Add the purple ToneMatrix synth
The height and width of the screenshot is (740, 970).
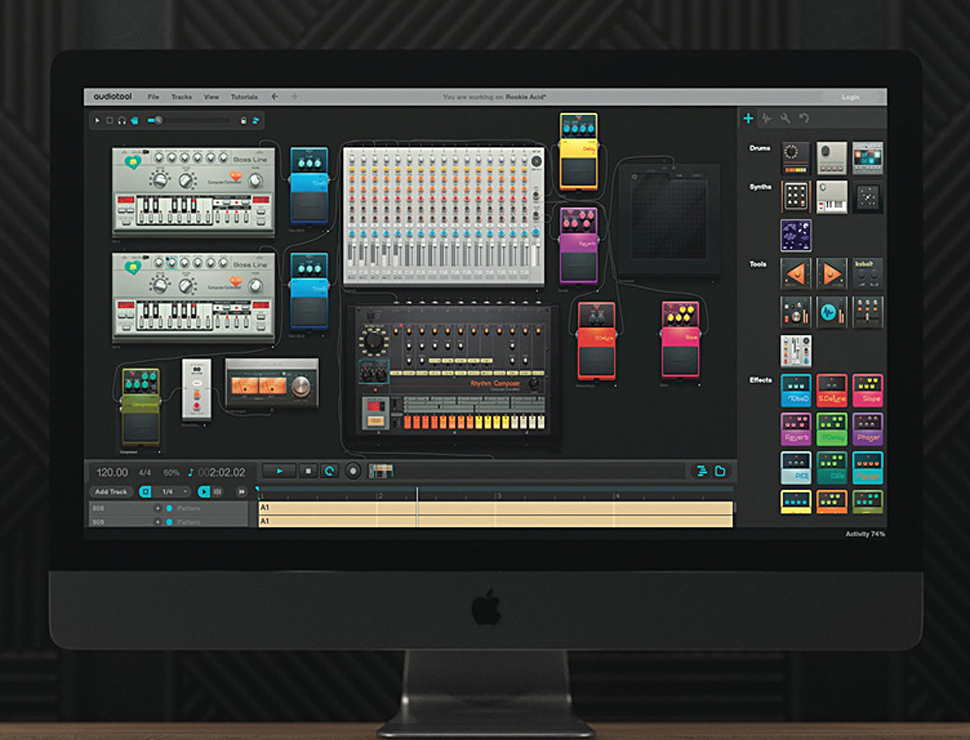pyautogui.click(x=796, y=235)
